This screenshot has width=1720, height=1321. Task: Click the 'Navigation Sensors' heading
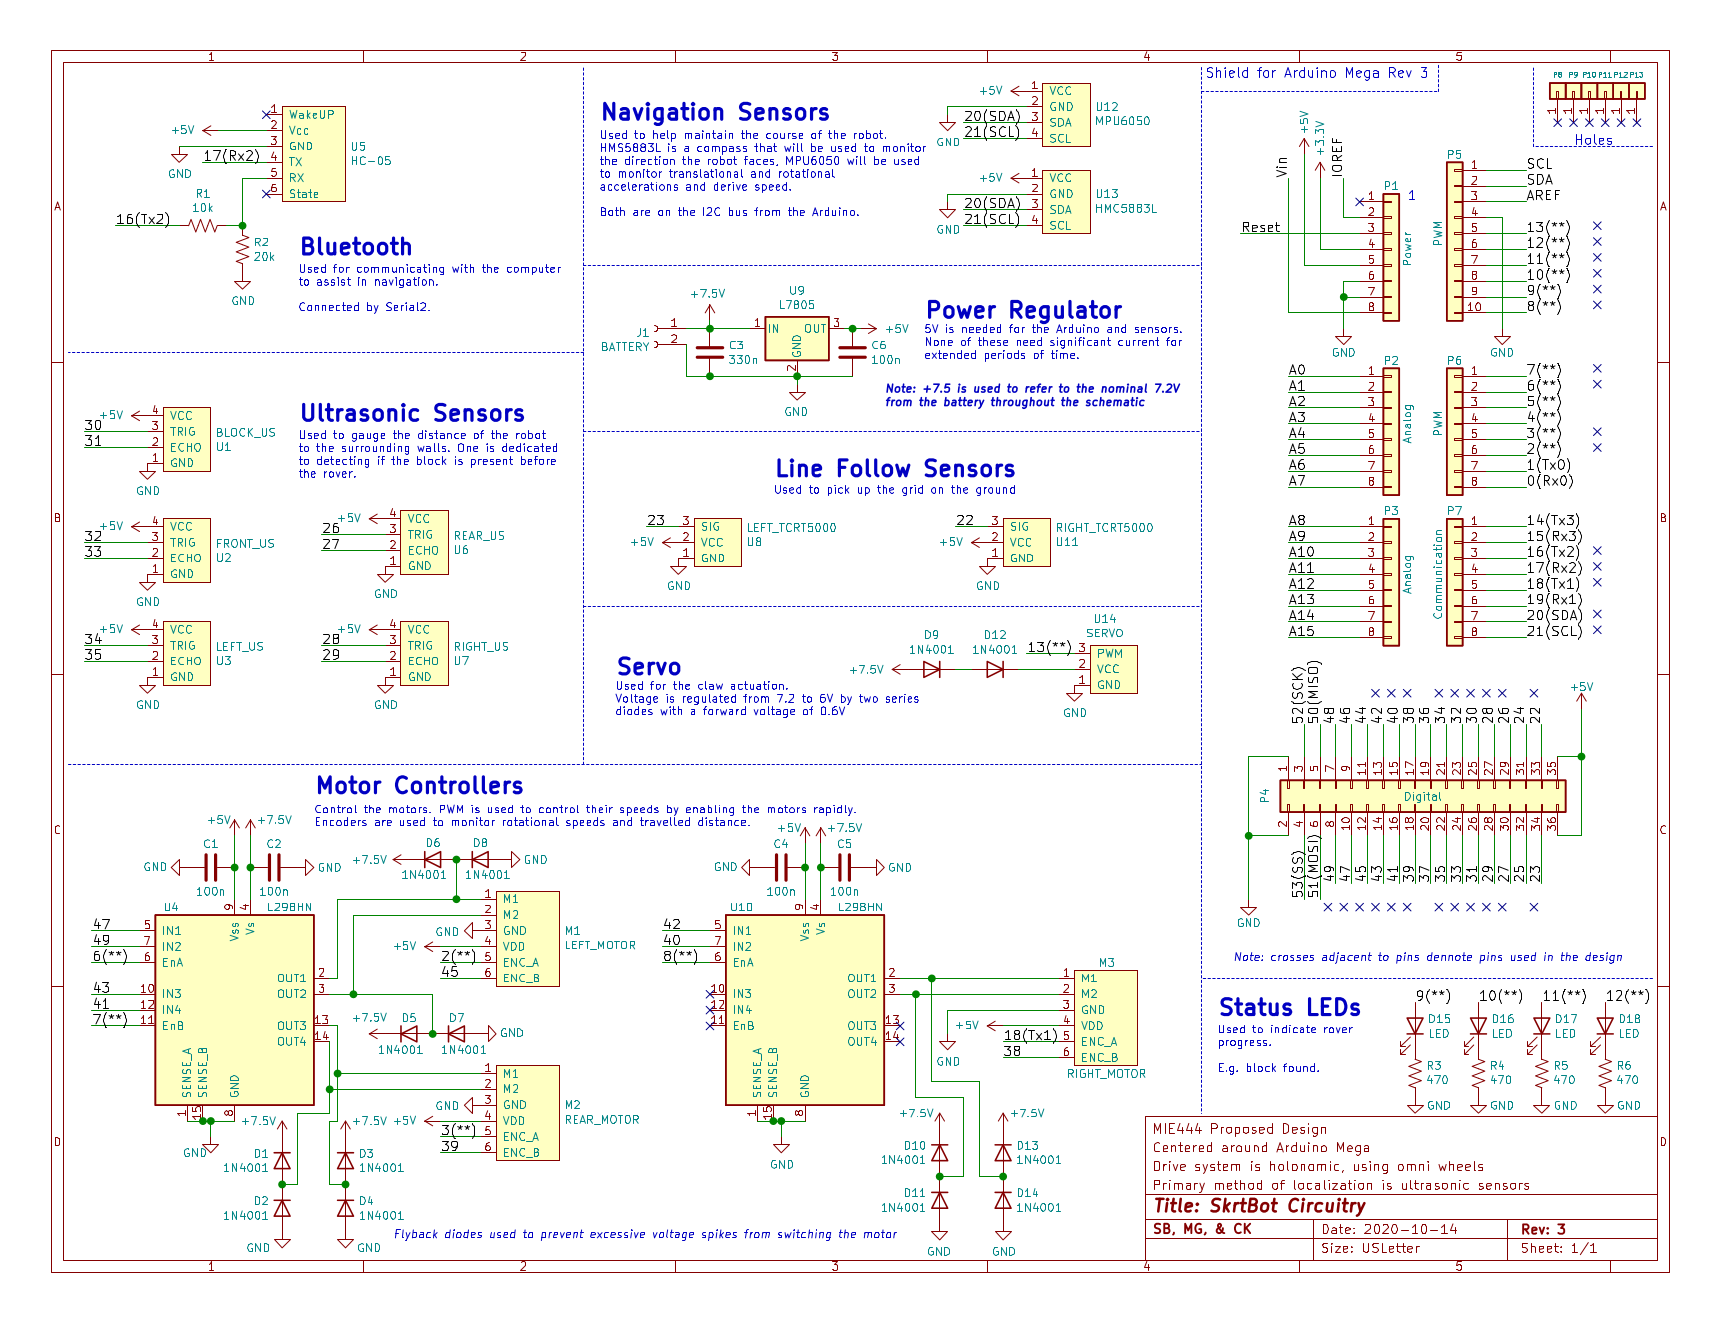click(716, 113)
